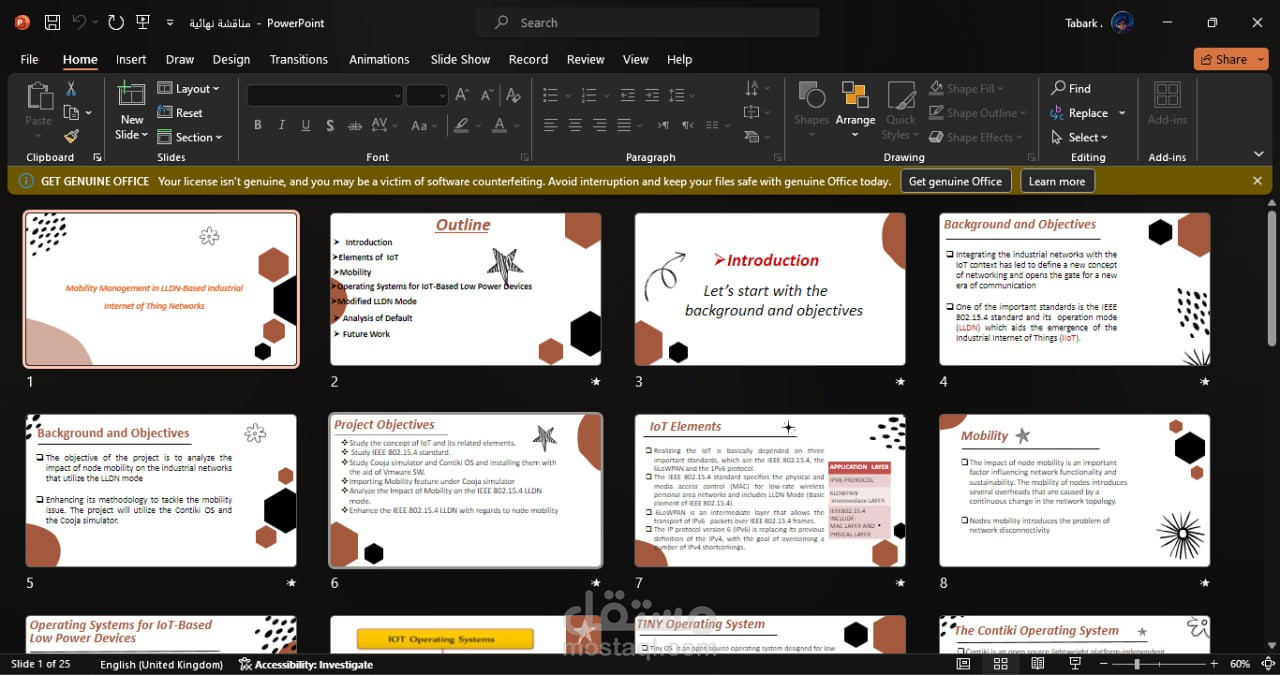Click Start From Beginning presentation icon
1280x675 pixels.
click(142, 22)
